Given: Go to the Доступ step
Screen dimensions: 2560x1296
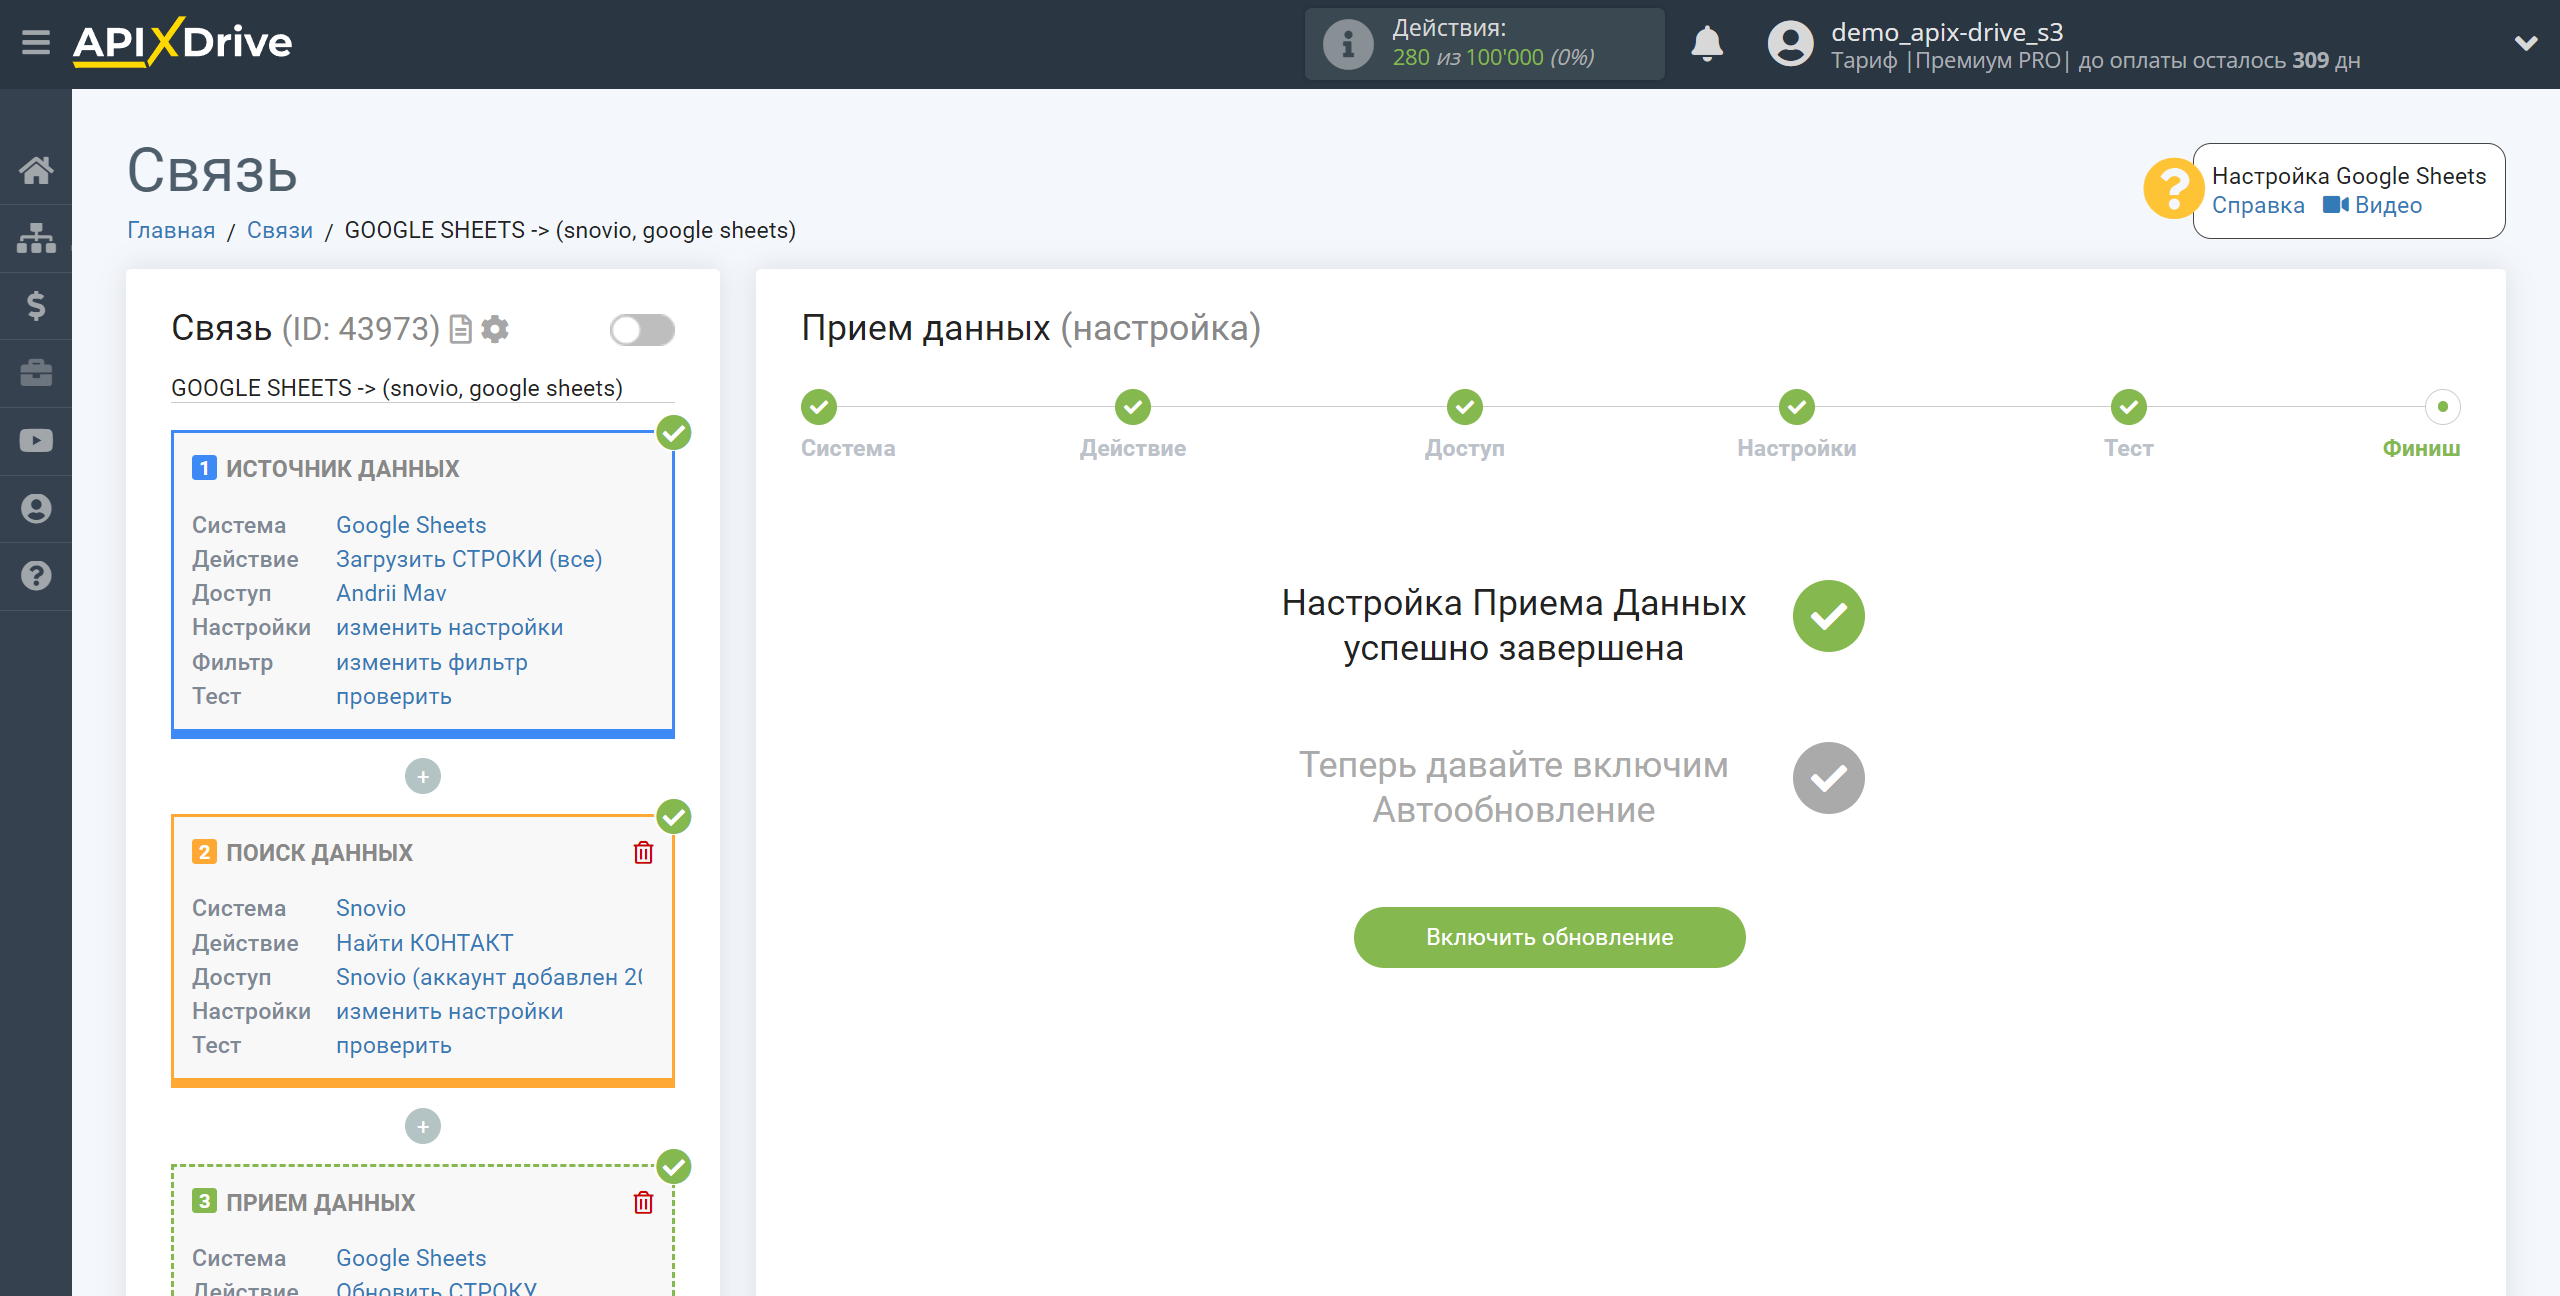Looking at the screenshot, I should point(1465,407).
